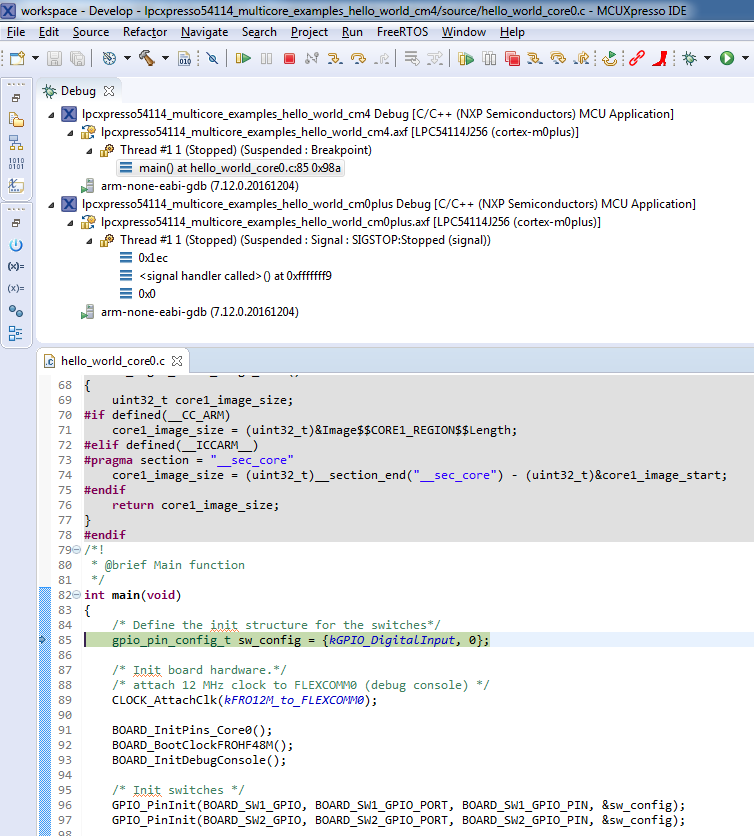
Task: Click the Step Into toolbar icon
Action: click(x=336, y=59)
